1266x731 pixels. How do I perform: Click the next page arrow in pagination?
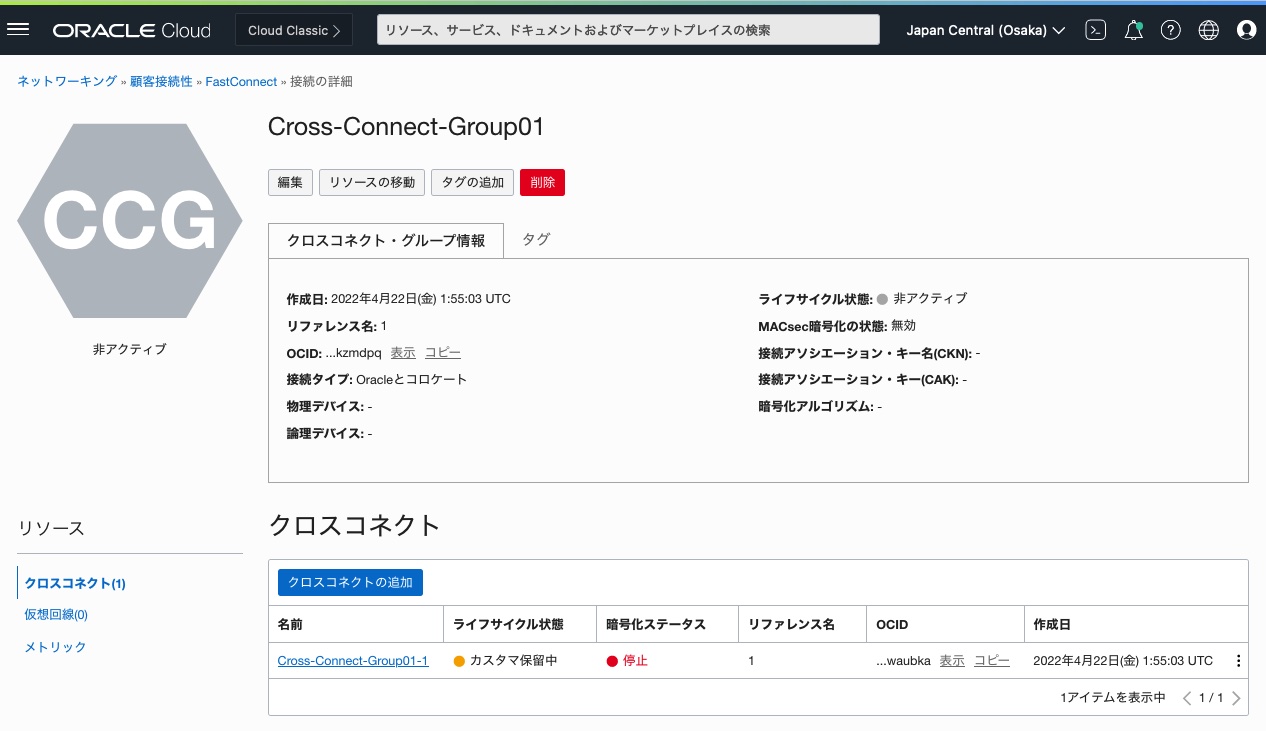(1236, 697)
